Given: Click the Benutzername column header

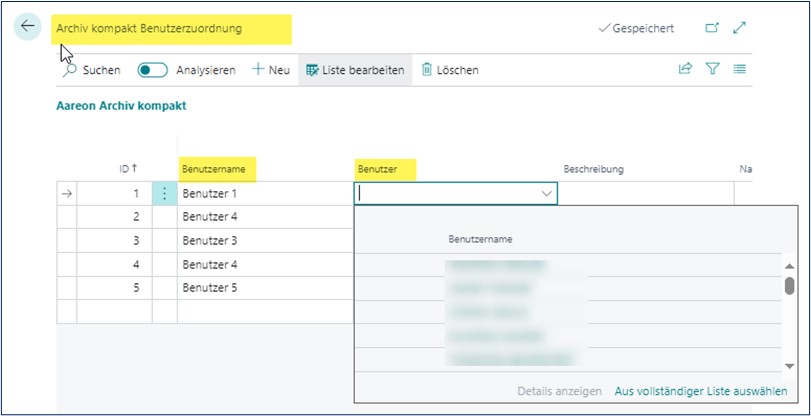Looking at the screenshot, I should point(213,169).
